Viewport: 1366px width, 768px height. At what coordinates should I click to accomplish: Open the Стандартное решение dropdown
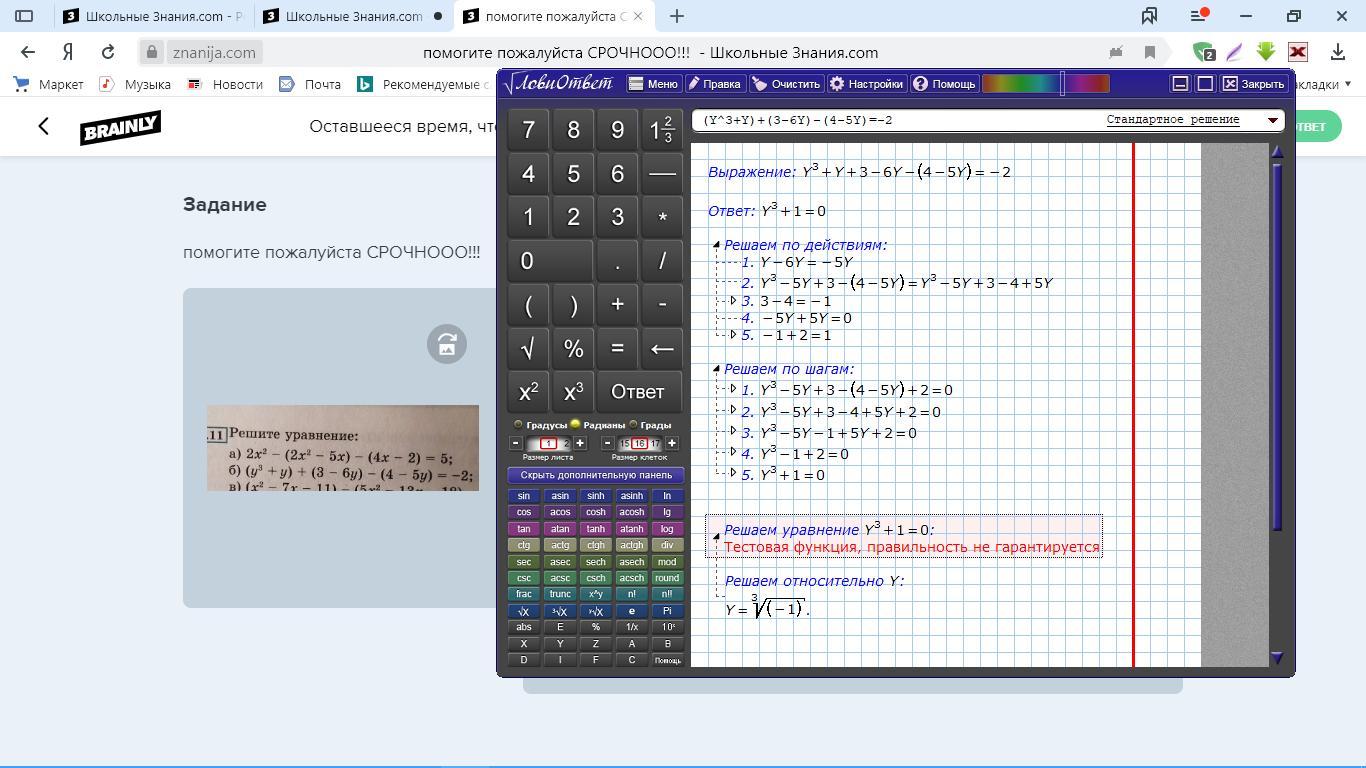point(1272,120)
